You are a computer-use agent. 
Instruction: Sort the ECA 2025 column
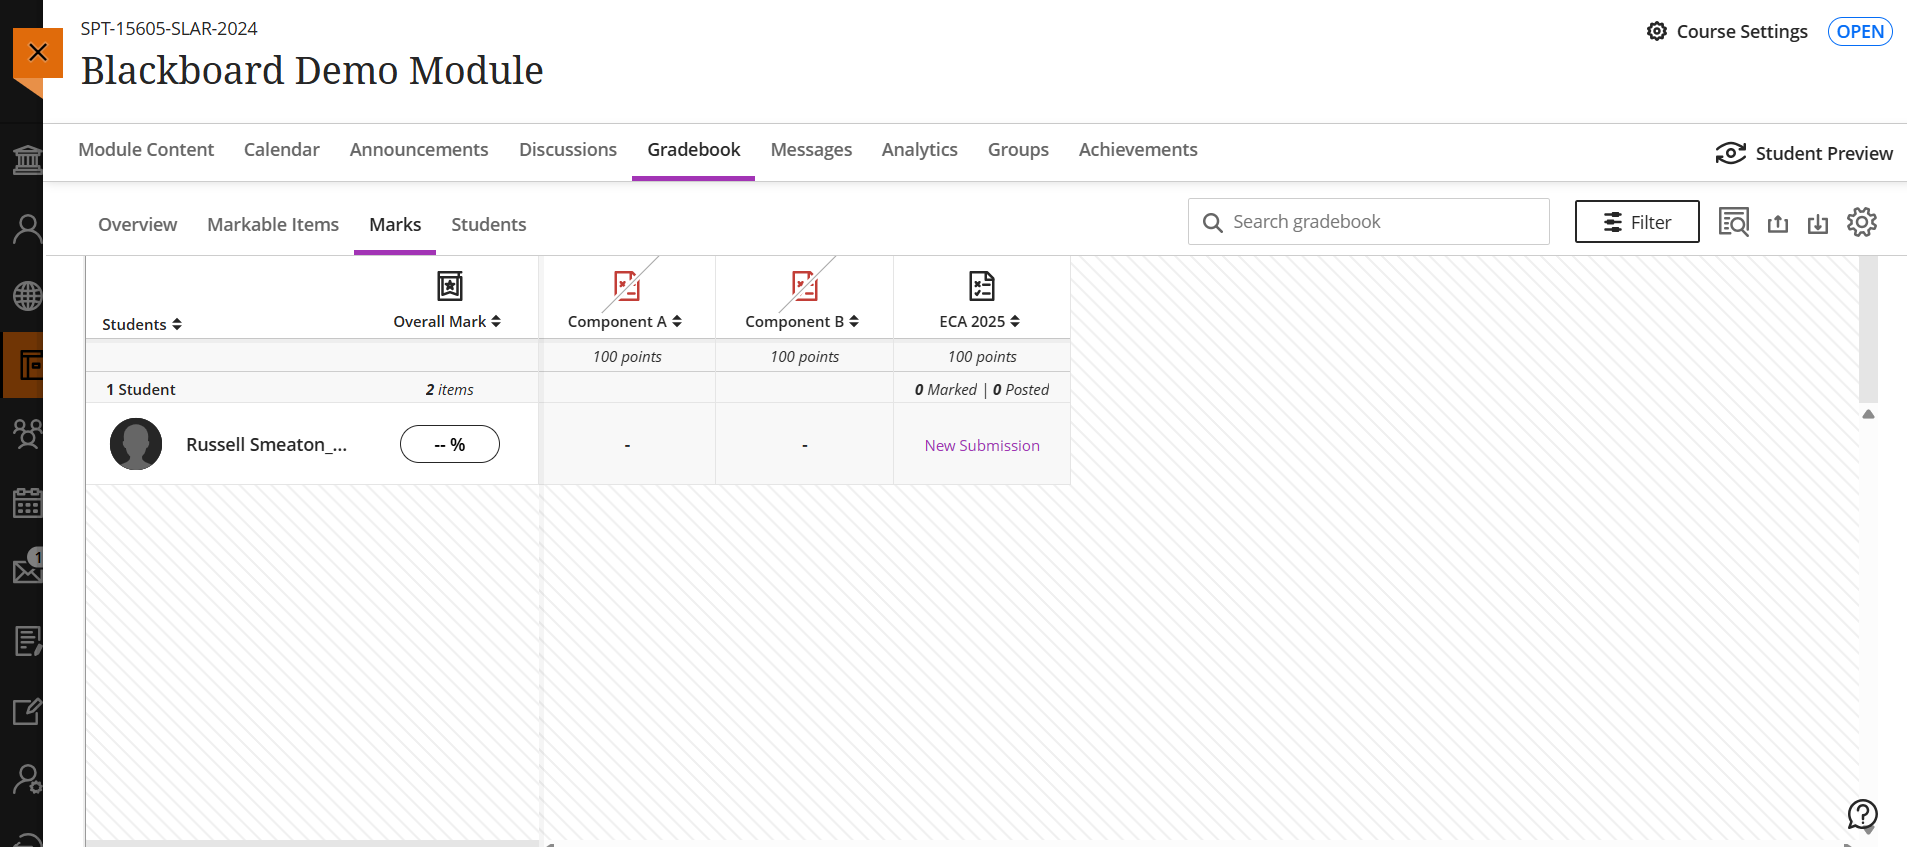pos(1015,321)
